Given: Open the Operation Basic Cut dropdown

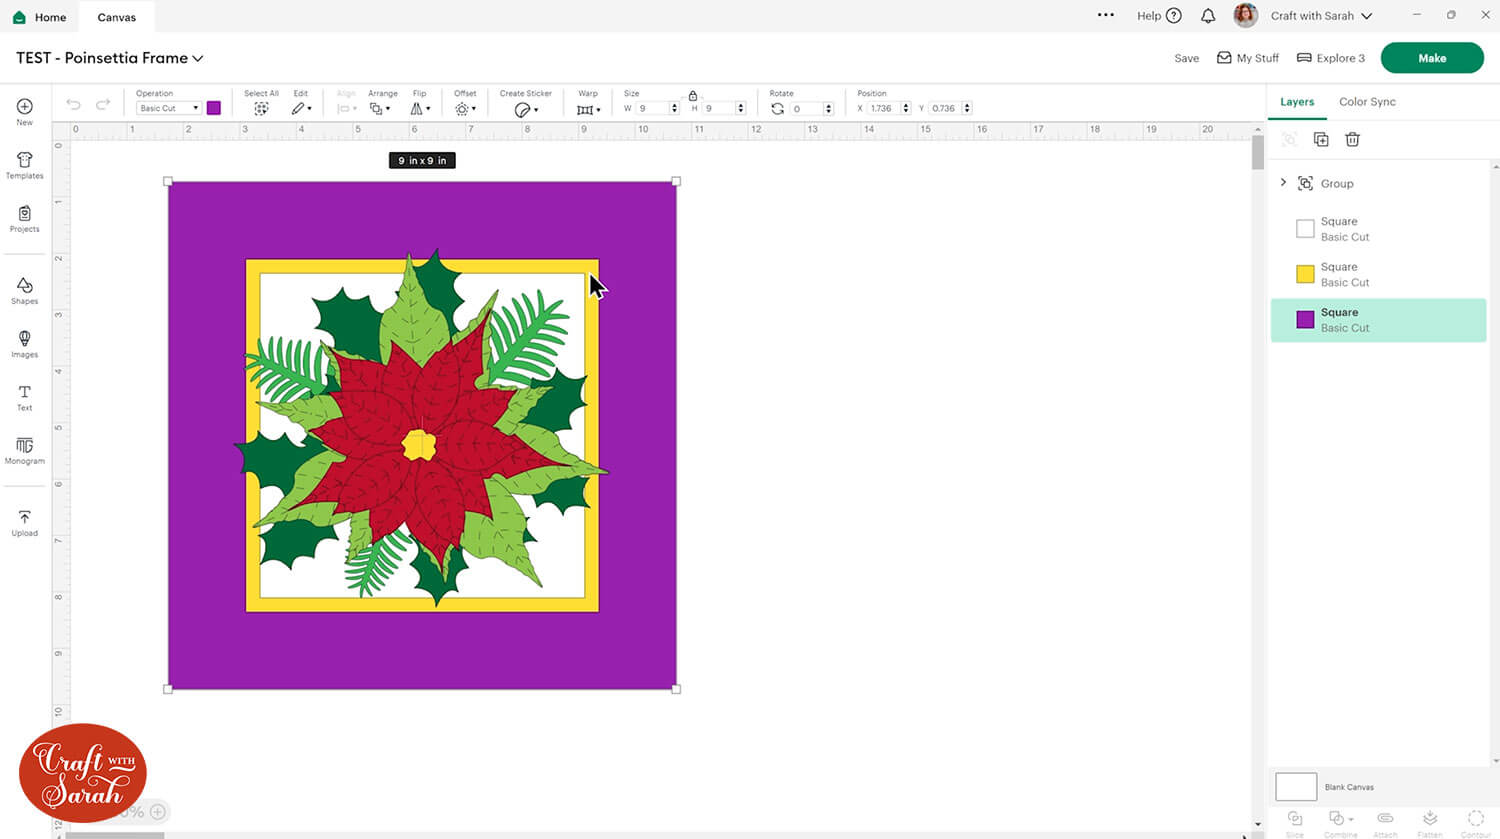Looking at the screenshot, I should click(x=168, y=108).
